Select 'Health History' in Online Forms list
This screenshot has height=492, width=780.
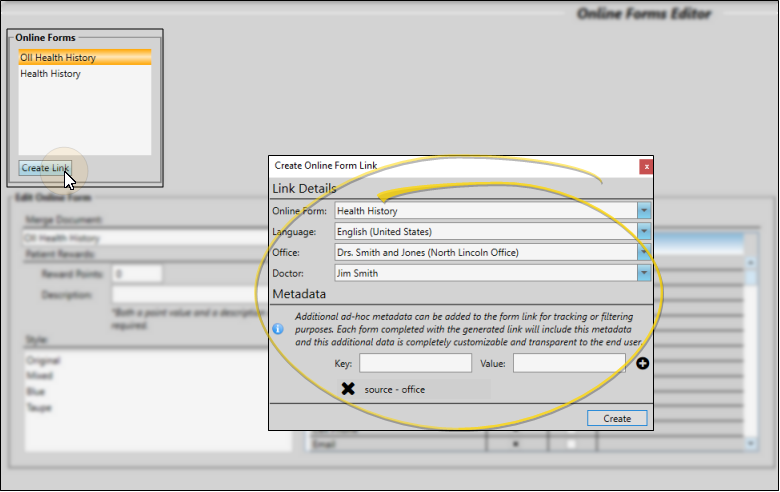(x=84, y=74)
